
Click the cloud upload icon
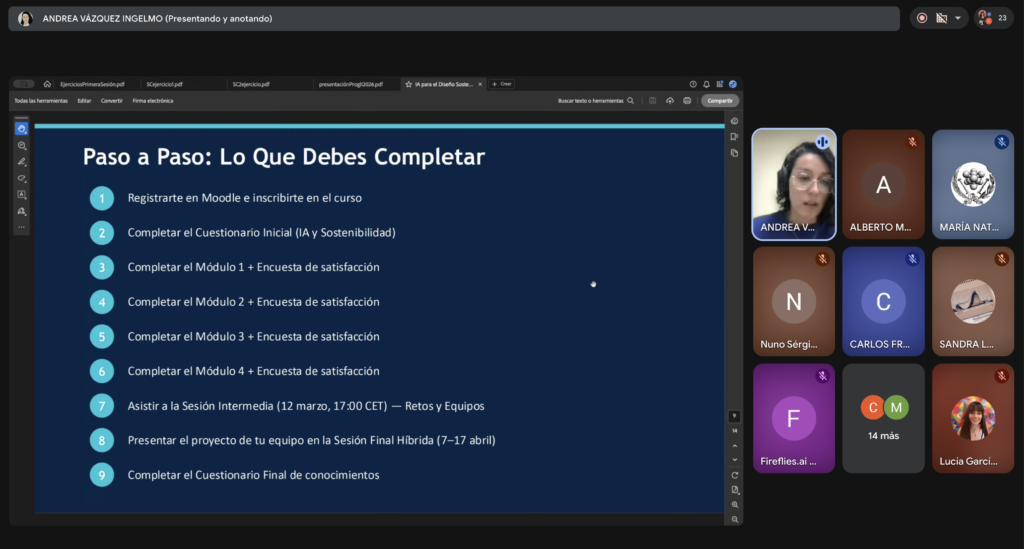pyautogui.click(x=670, y=101)
